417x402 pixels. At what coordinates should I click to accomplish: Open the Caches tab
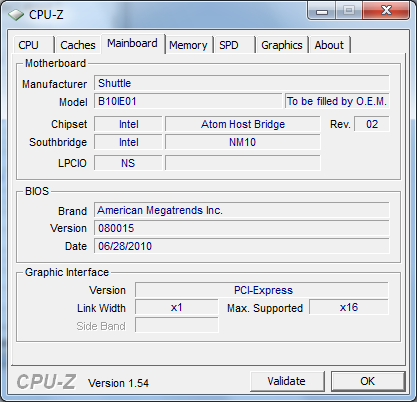pos(78,45)
